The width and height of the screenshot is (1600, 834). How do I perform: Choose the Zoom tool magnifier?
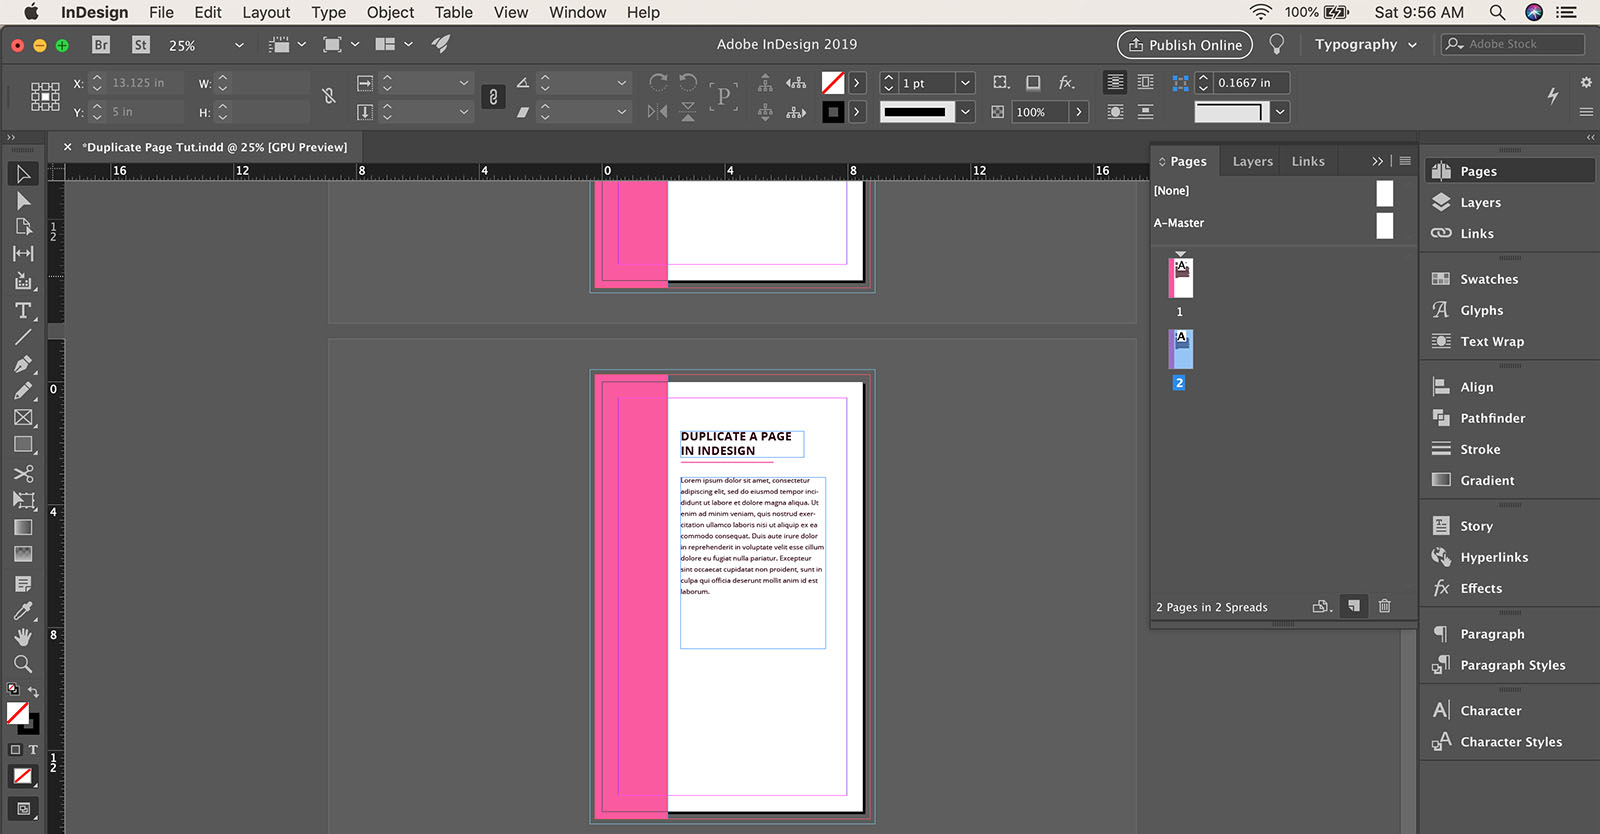[x=23, y=664]
